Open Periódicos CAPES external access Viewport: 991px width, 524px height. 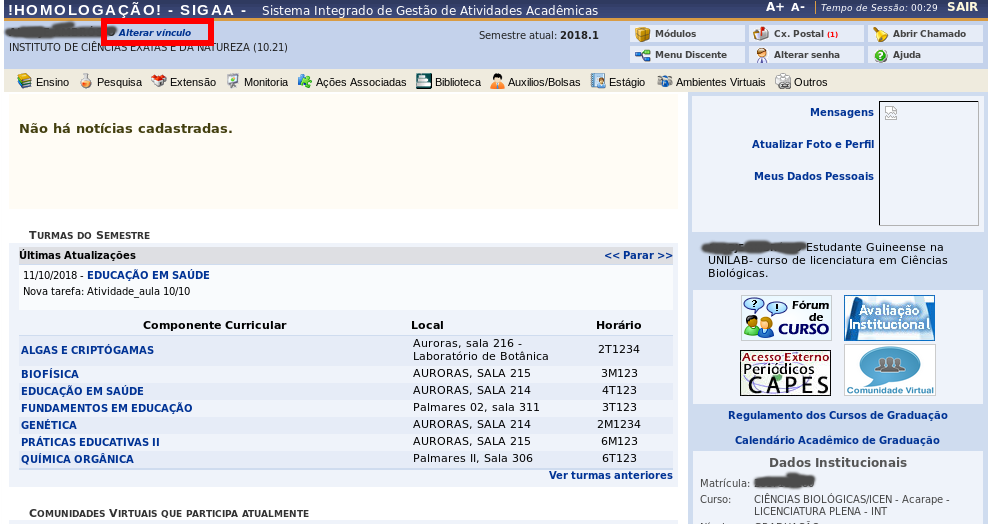tap(786, 371)
